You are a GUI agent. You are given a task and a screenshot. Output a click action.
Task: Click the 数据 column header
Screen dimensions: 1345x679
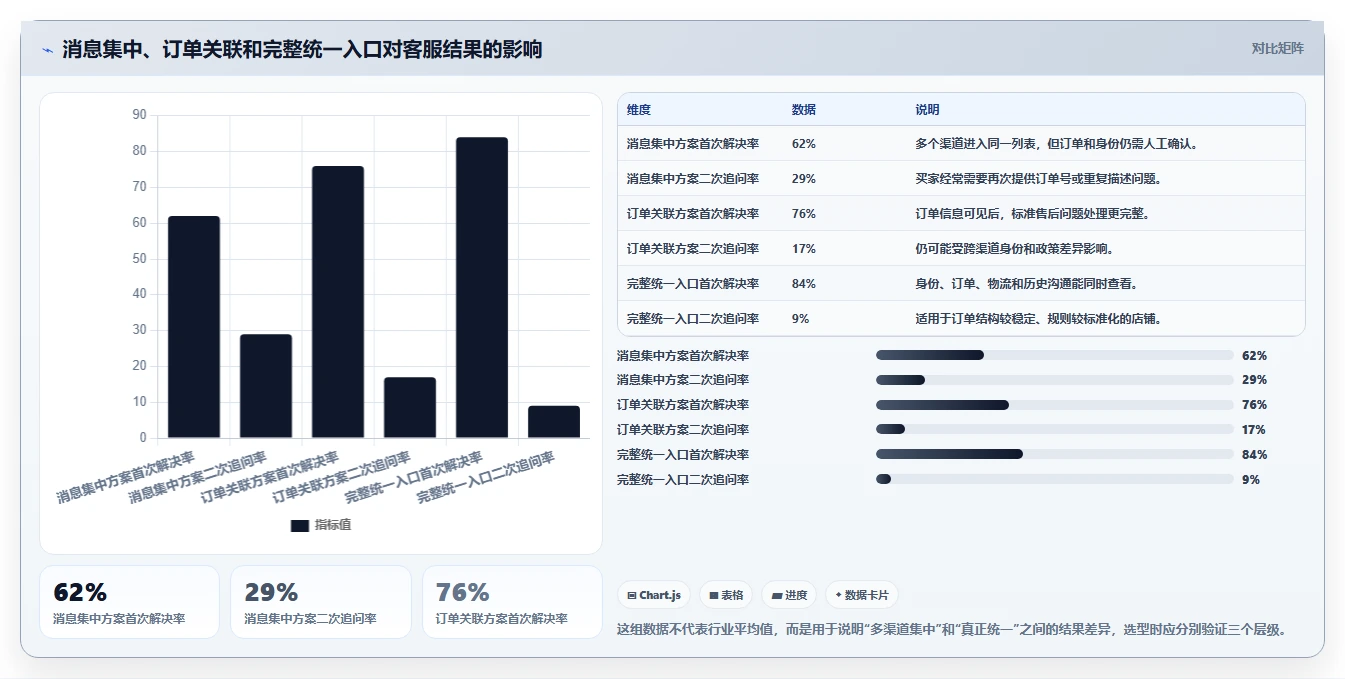click(803, 110)
